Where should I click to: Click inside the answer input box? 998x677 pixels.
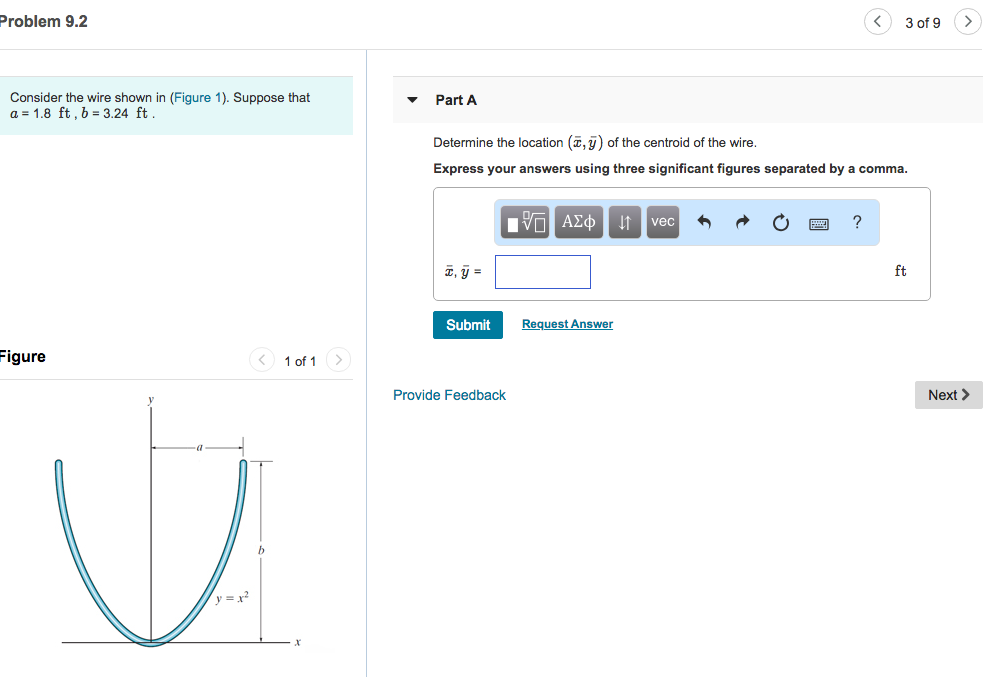point(542,271)
